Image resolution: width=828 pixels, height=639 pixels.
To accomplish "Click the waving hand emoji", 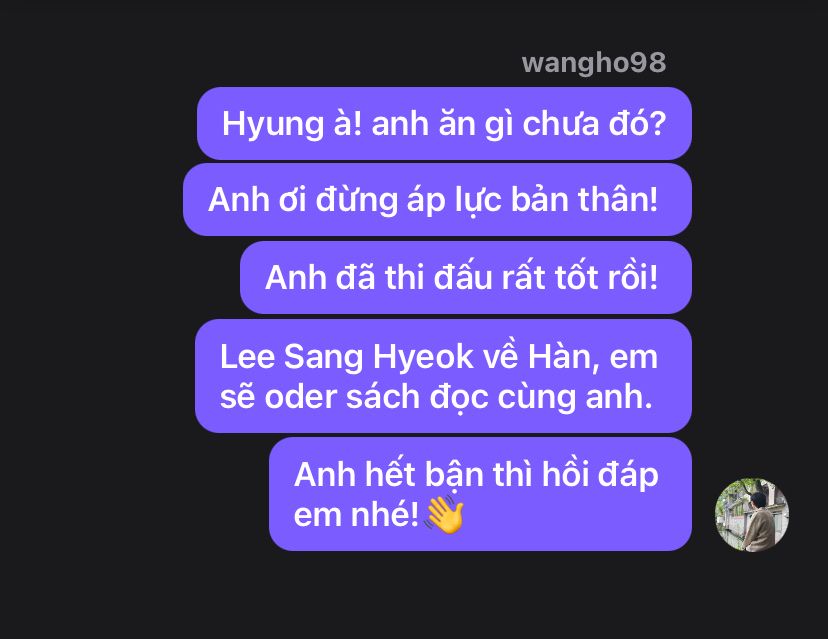I will pos(445,514).
